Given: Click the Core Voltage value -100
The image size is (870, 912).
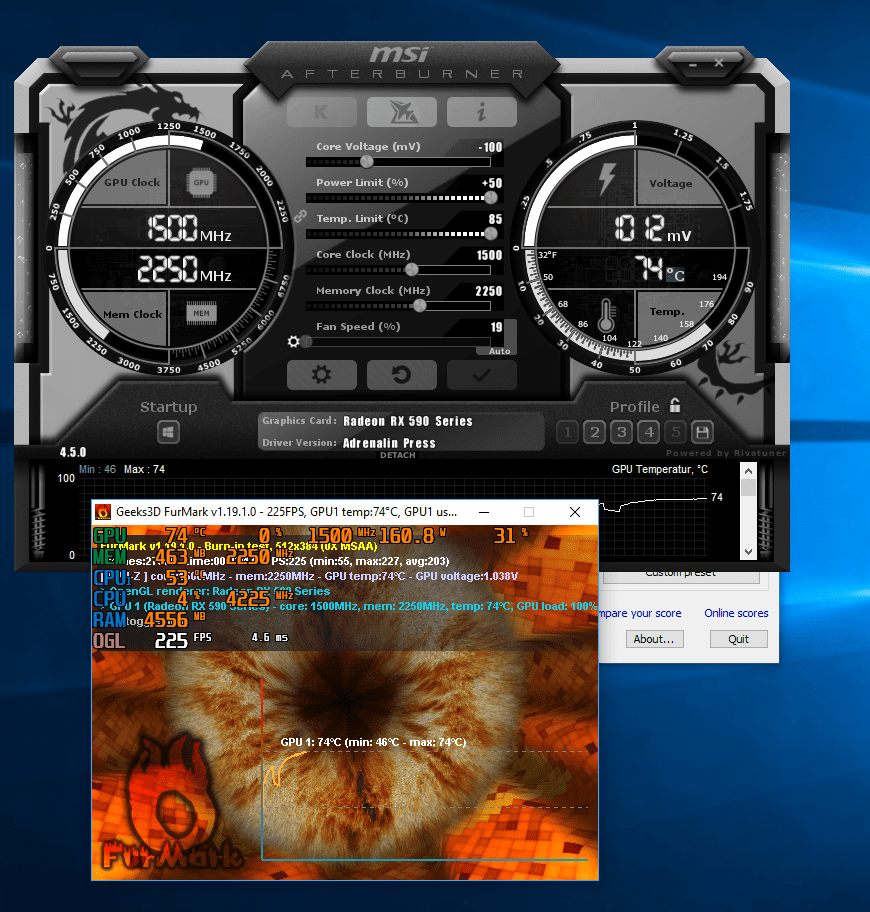Looking at the screenshot, I should 490,147.
